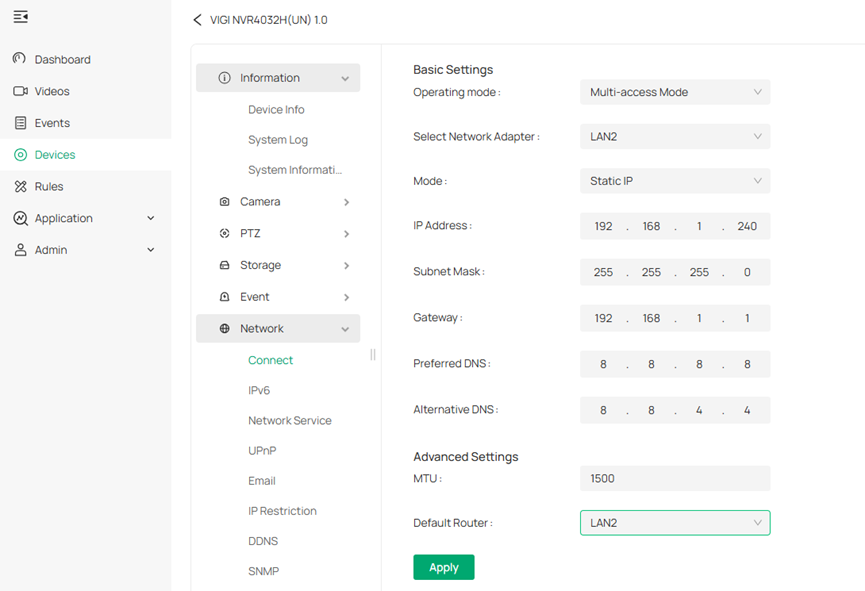Open the Operating mode dropdown
The height and width of the screenshot is (591, 865).
pyautogui.click(x=675, y=91)
